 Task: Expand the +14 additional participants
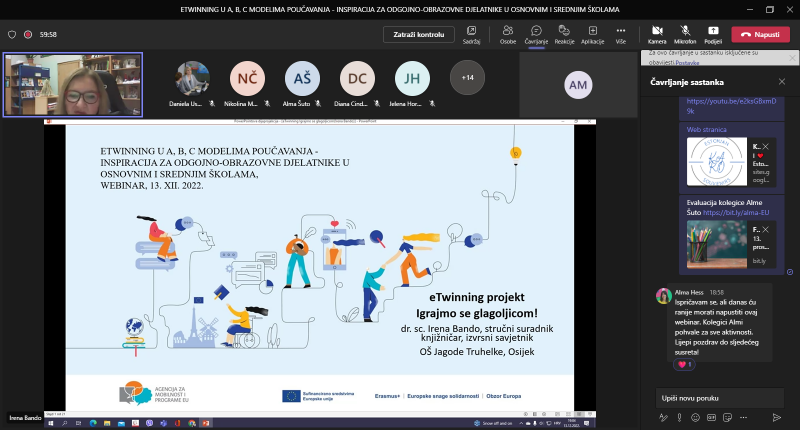[x=468, y=76]
